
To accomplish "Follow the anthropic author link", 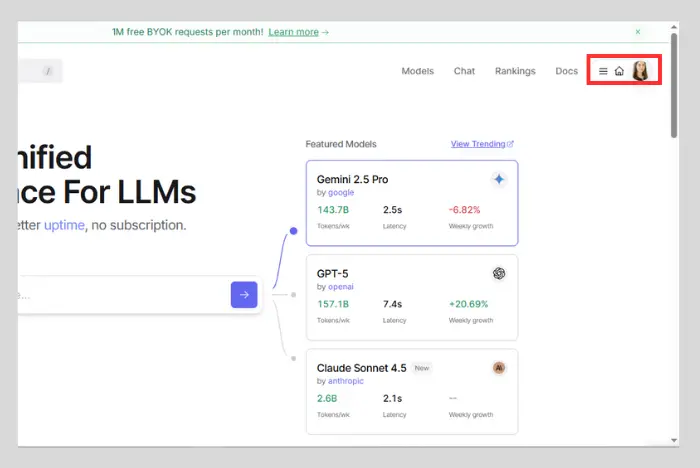I will coord(347,381).
